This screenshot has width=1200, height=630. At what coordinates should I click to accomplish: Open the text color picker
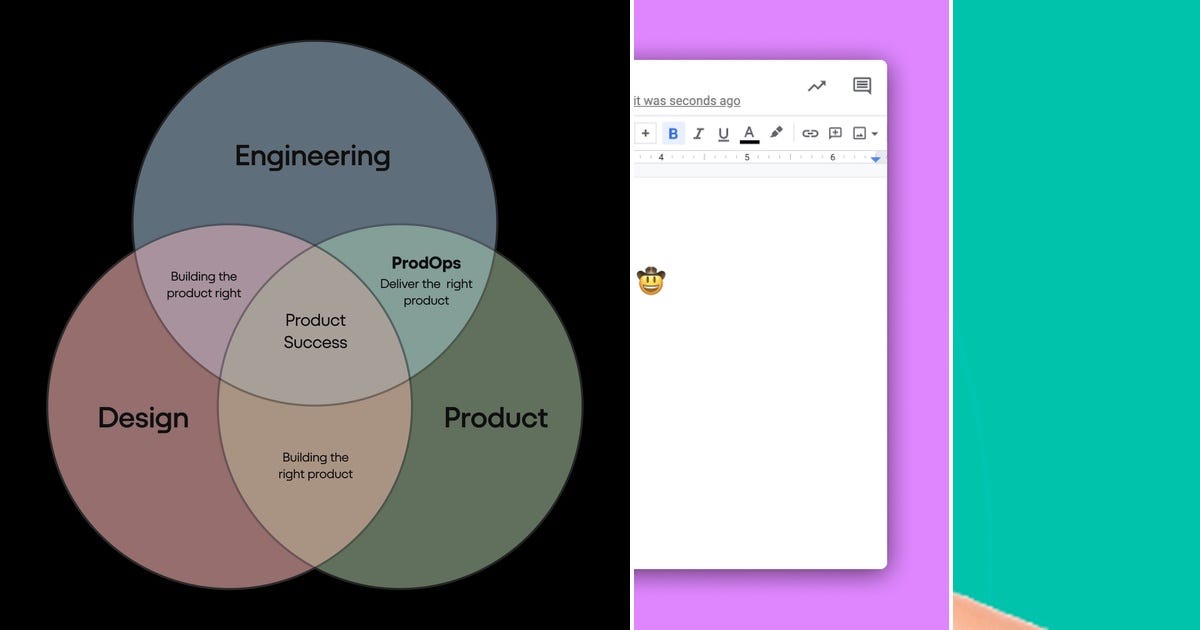click(749, 133)
